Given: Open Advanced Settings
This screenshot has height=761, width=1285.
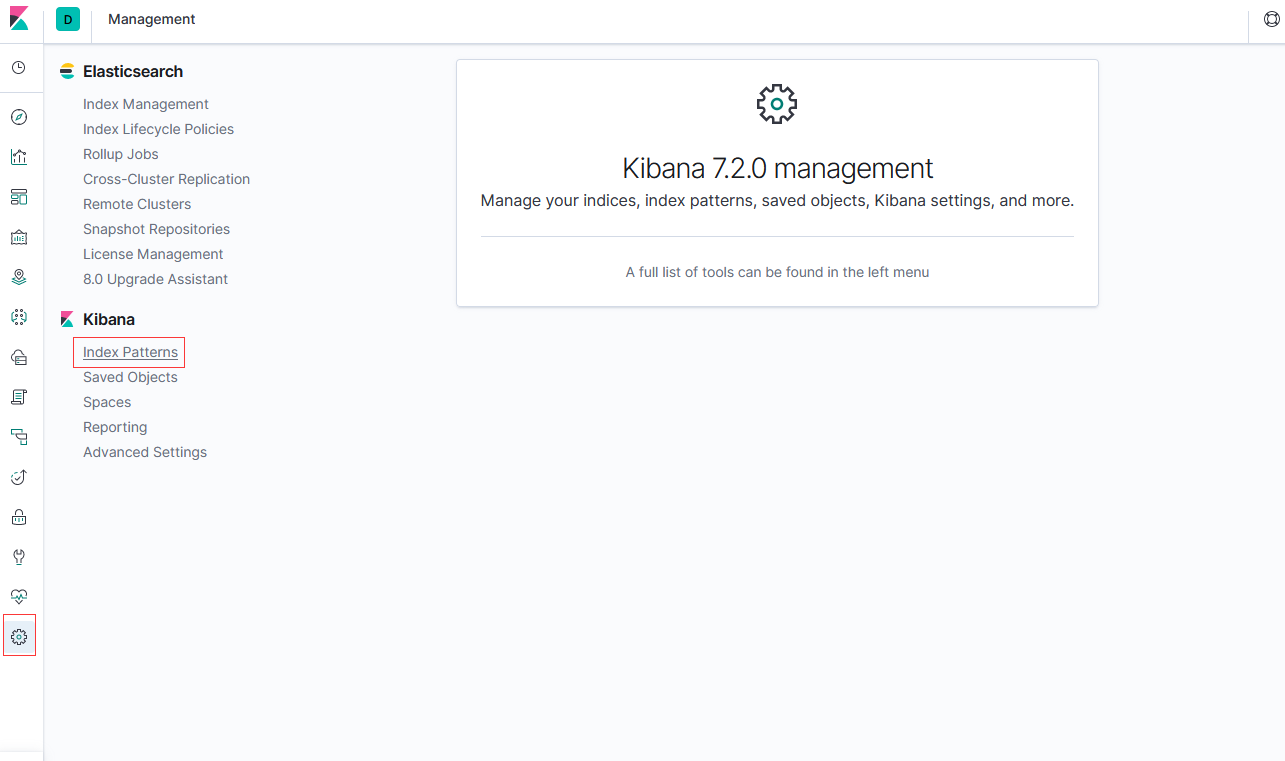Looking at the screenshot, I should (x=144, y=451).
